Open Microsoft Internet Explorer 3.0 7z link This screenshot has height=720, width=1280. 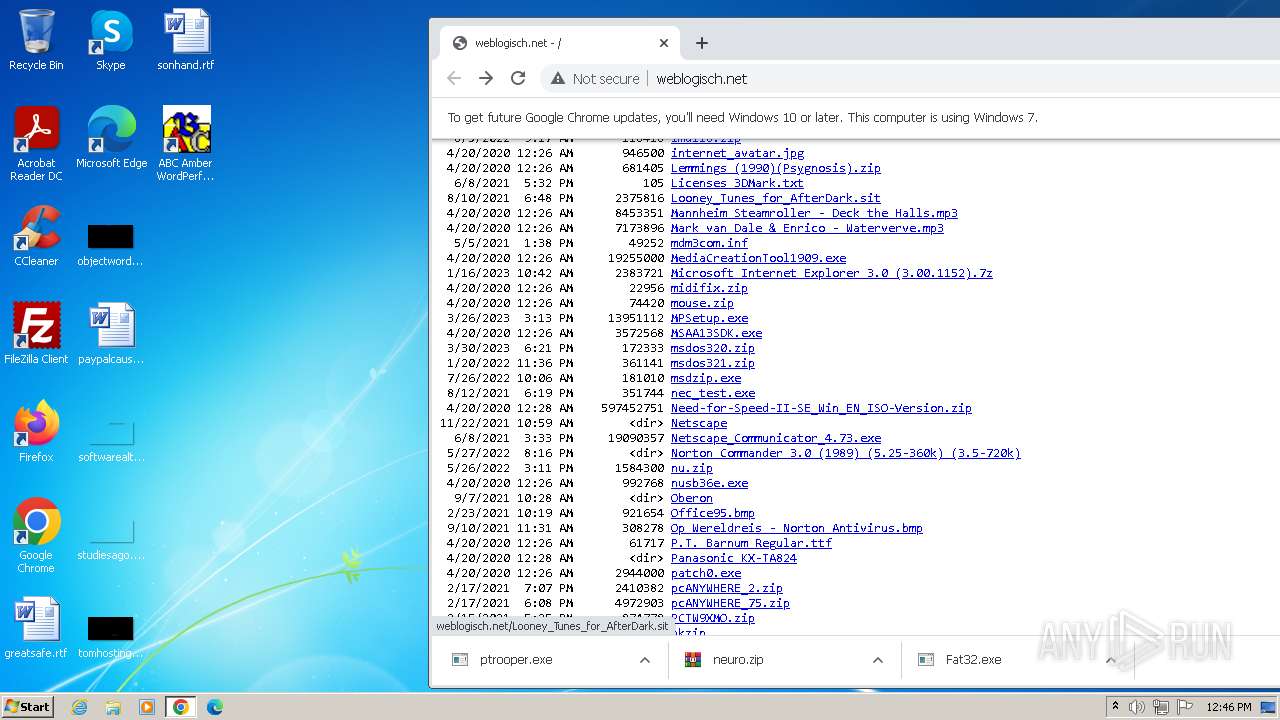(x=831, y=273)
